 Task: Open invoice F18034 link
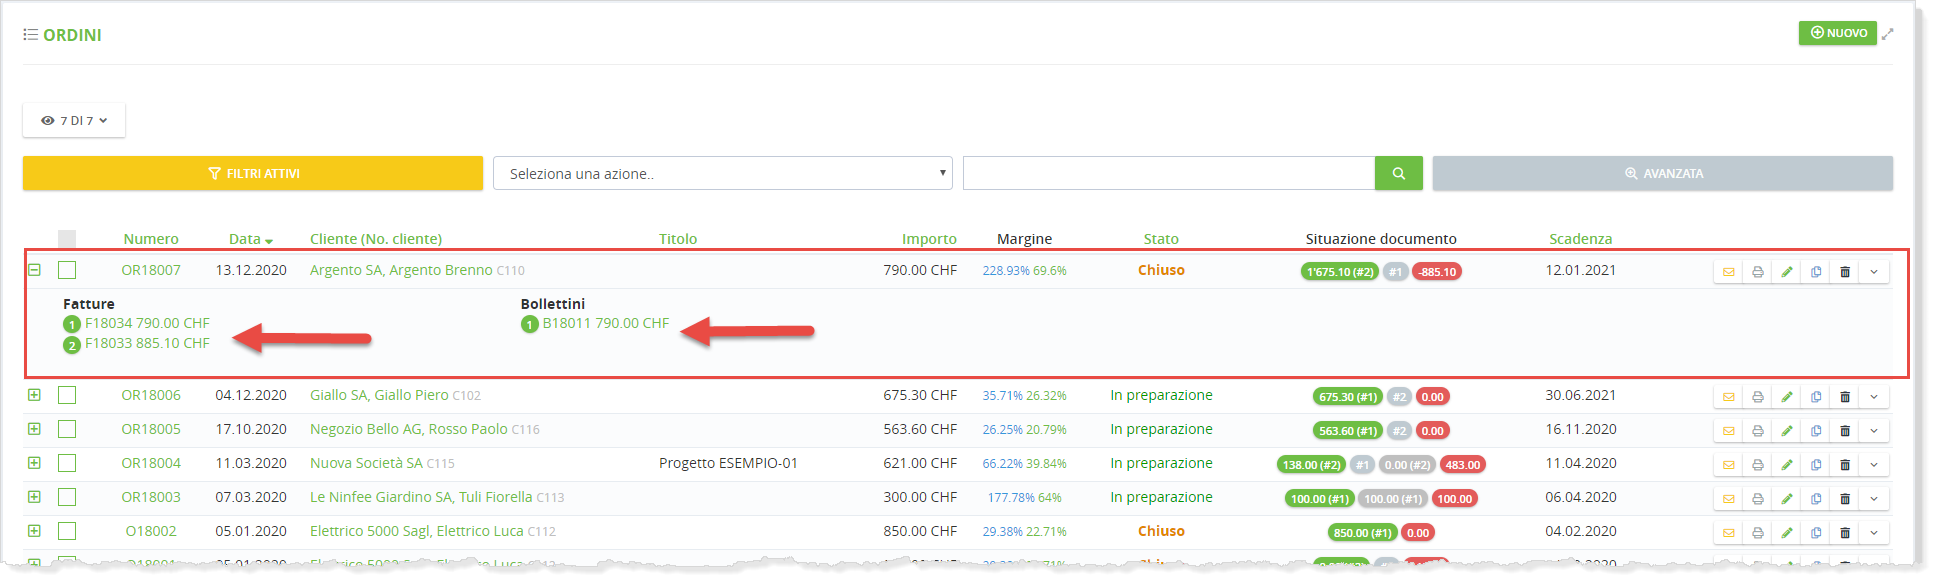(x=147, y=323)
